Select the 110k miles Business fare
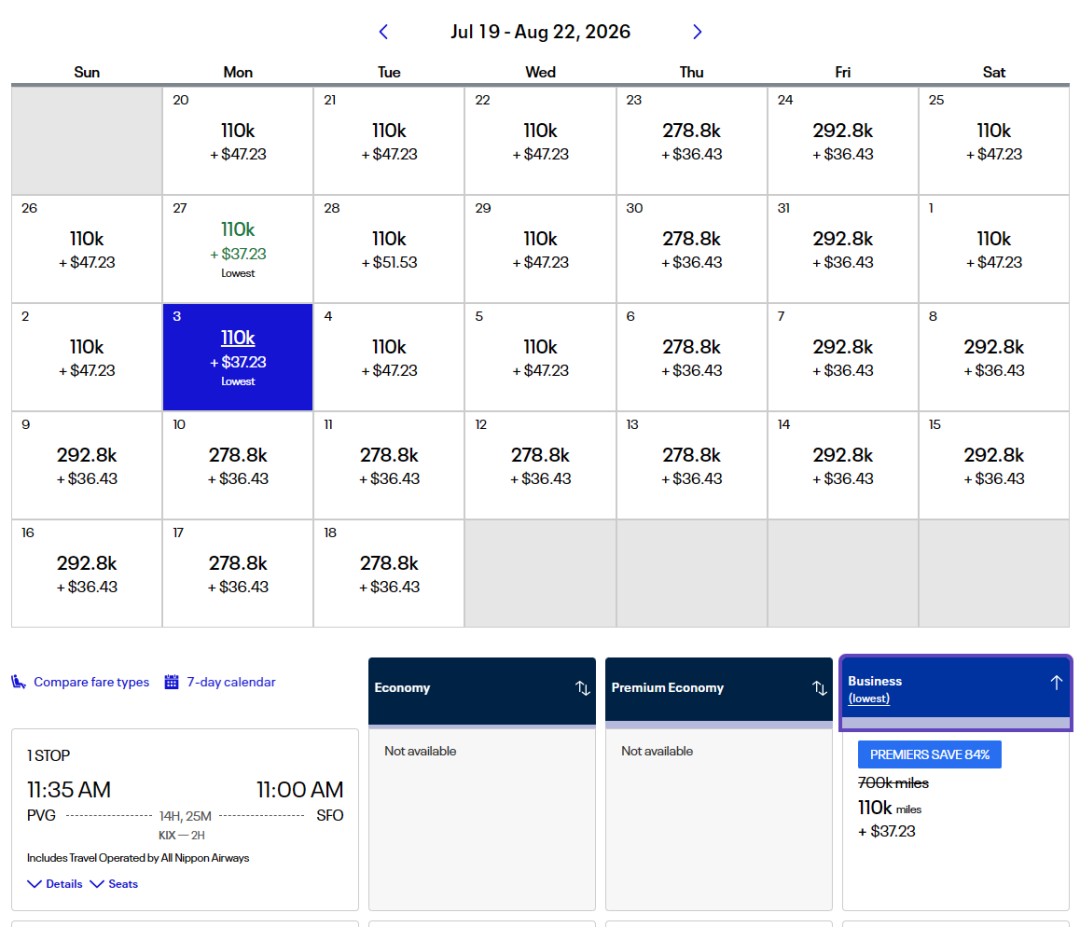The image size is (1080, 927). point(955,808)
